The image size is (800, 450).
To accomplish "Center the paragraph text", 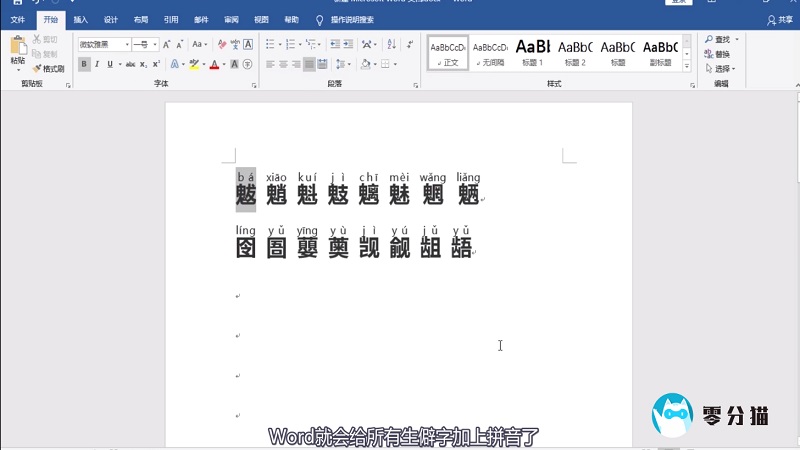I will point(283,64).
